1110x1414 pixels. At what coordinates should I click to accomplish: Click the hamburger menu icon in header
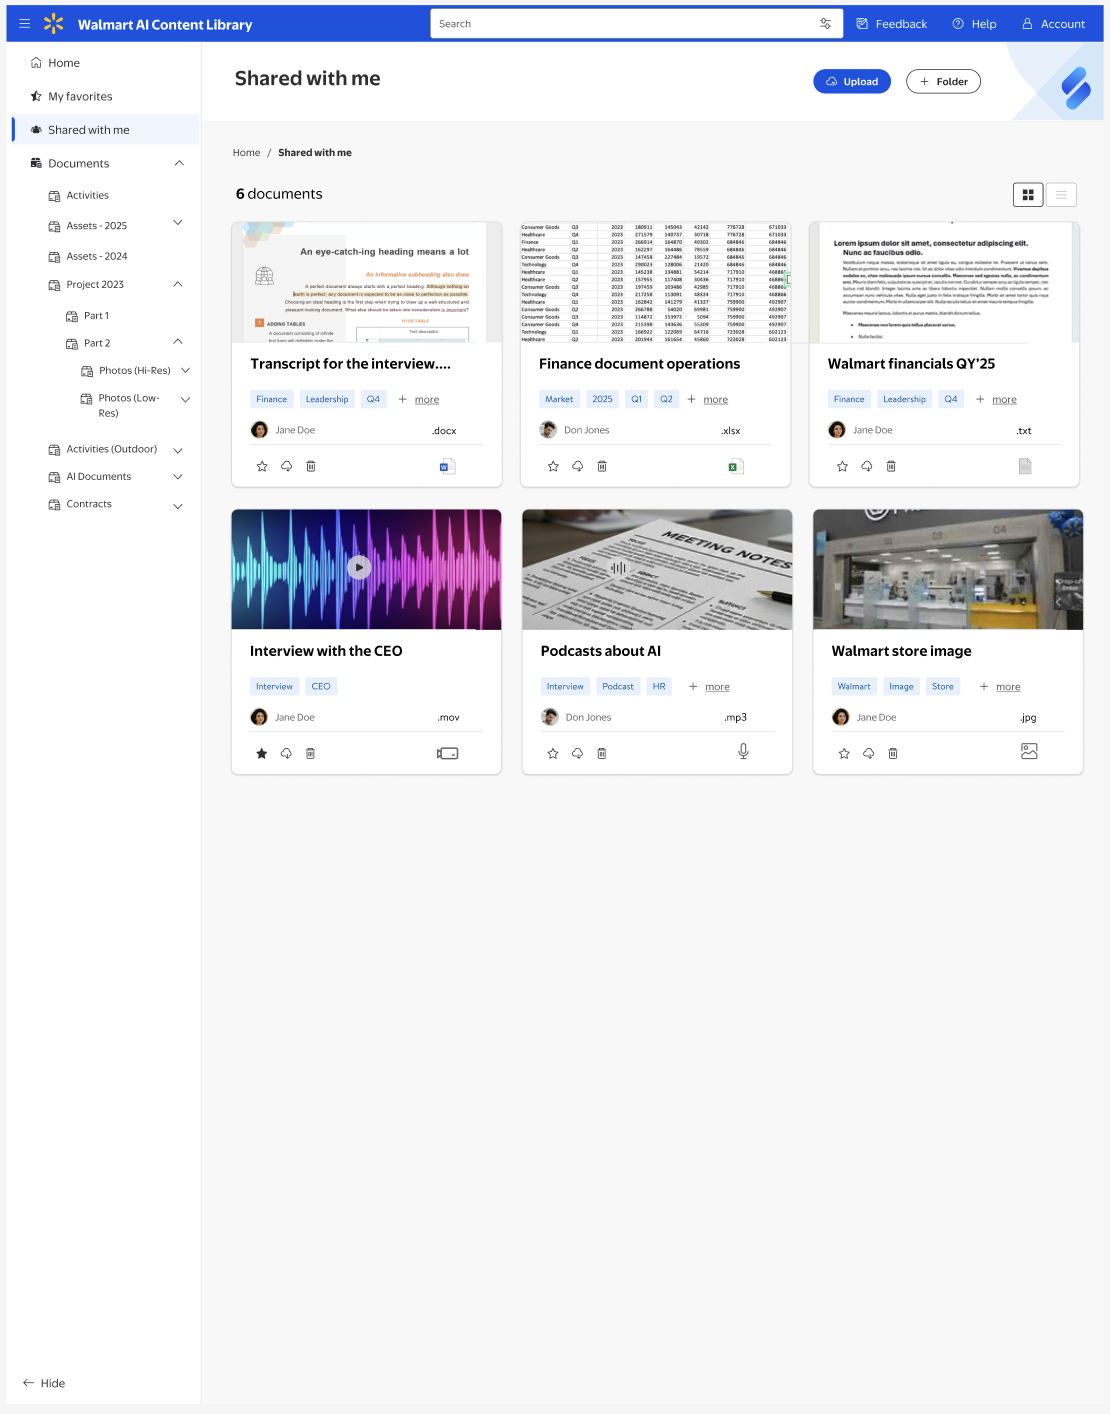click(25, 24)
